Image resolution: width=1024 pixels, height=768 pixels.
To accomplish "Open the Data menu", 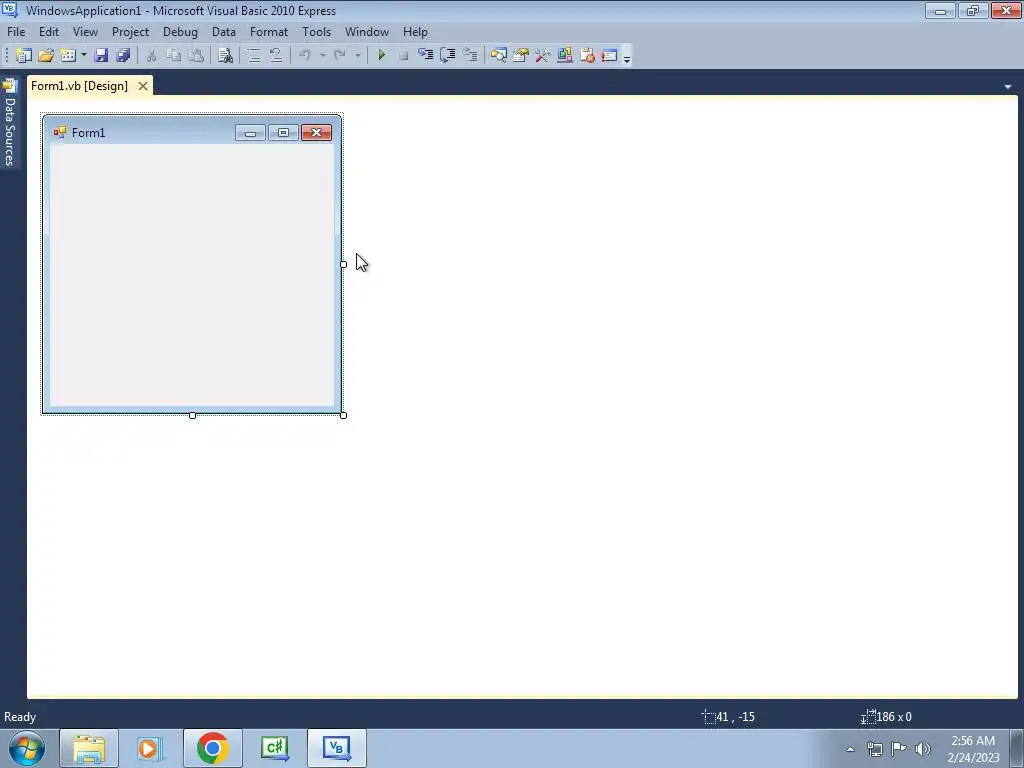I will (223, 32).
